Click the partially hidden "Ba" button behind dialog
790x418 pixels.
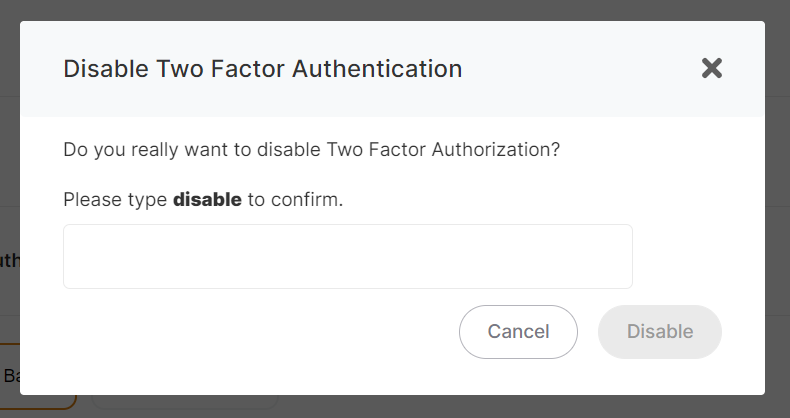(x=12, y=377)
